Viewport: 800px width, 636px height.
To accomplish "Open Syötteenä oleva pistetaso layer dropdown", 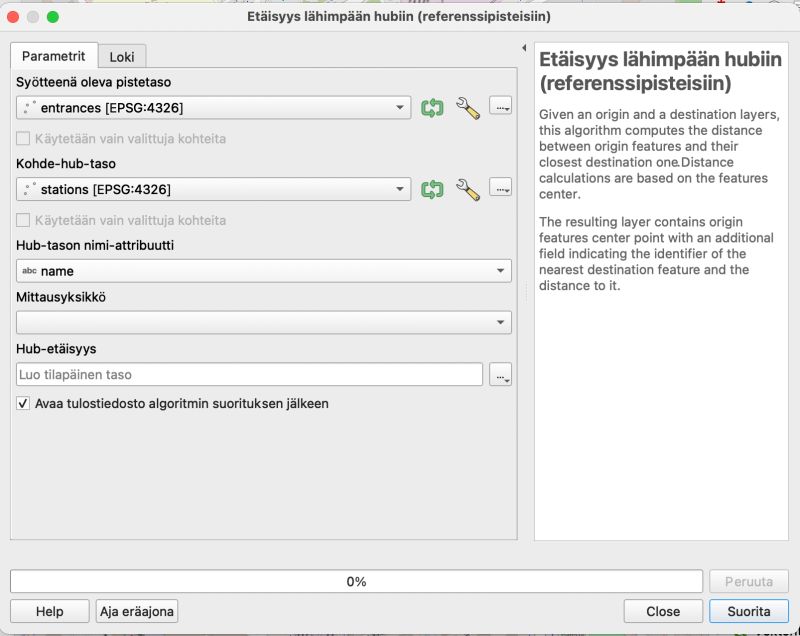I will point(213,108).
